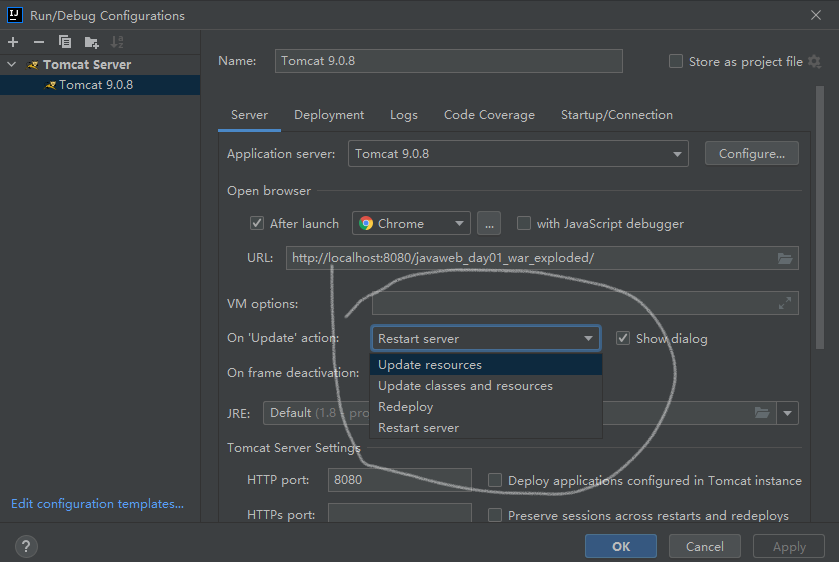Add a new run configuration
839x562 pixels.
13,42
